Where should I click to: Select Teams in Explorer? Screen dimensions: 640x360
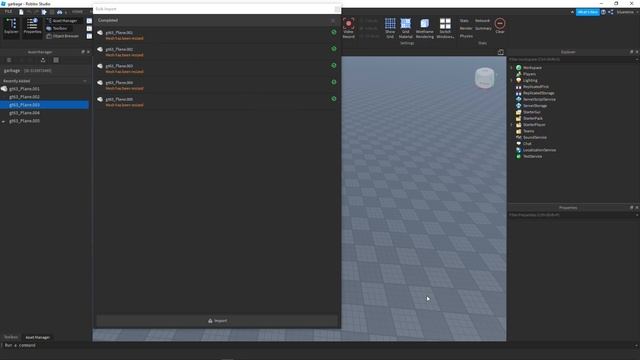[528, 131]
